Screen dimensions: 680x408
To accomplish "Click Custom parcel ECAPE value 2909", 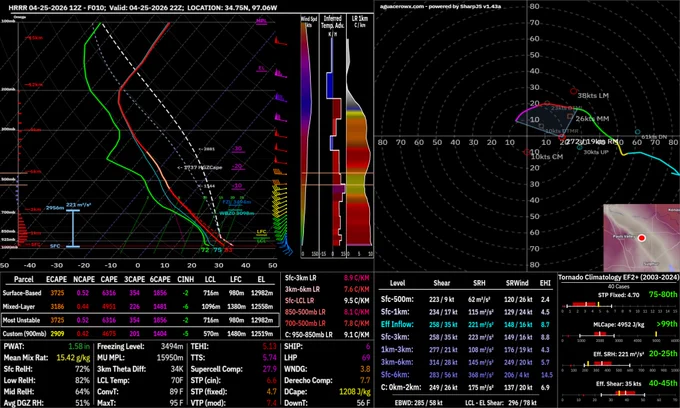I will click(57, 334).
